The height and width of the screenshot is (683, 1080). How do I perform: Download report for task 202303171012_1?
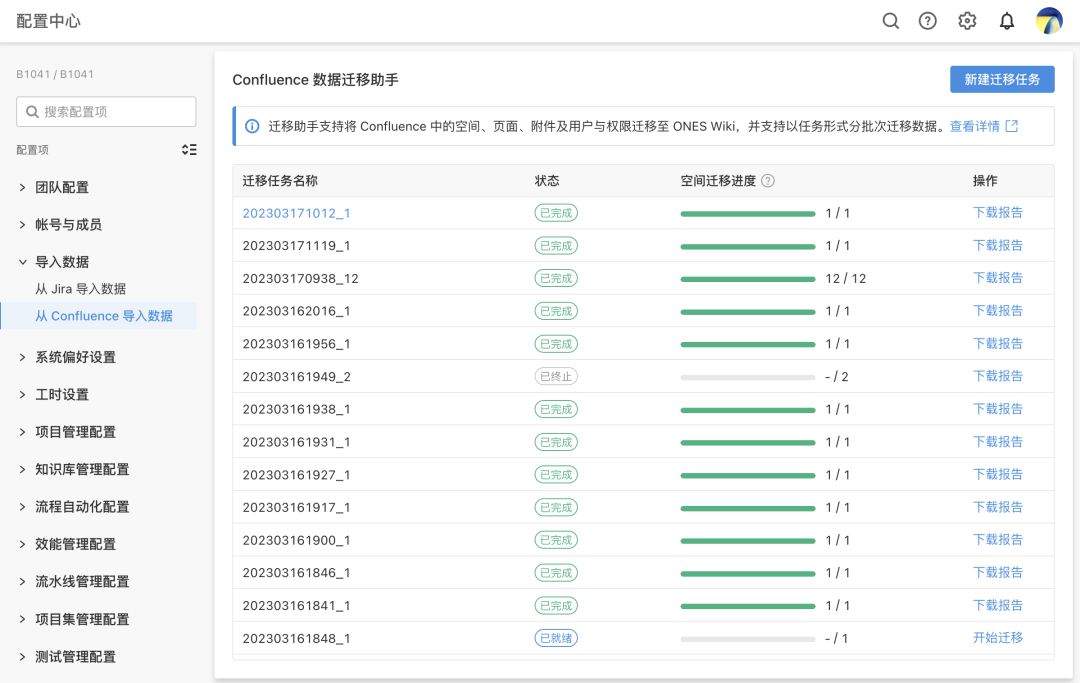[997, 213]
